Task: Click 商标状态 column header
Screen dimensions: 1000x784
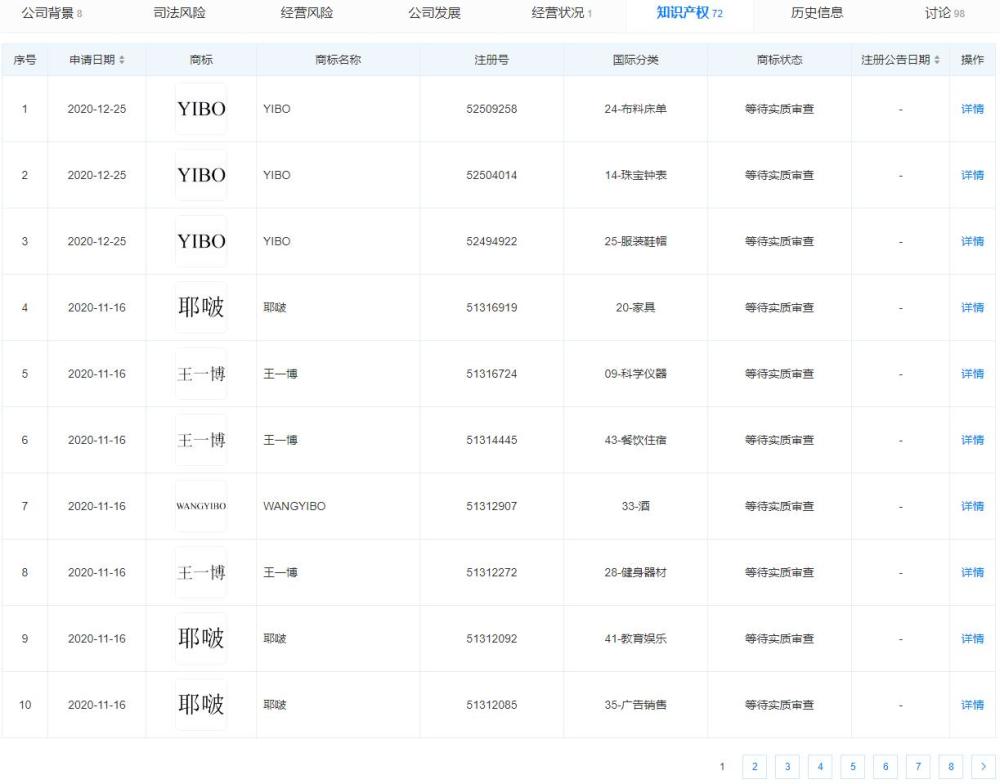Action: (x=779, y=60)
